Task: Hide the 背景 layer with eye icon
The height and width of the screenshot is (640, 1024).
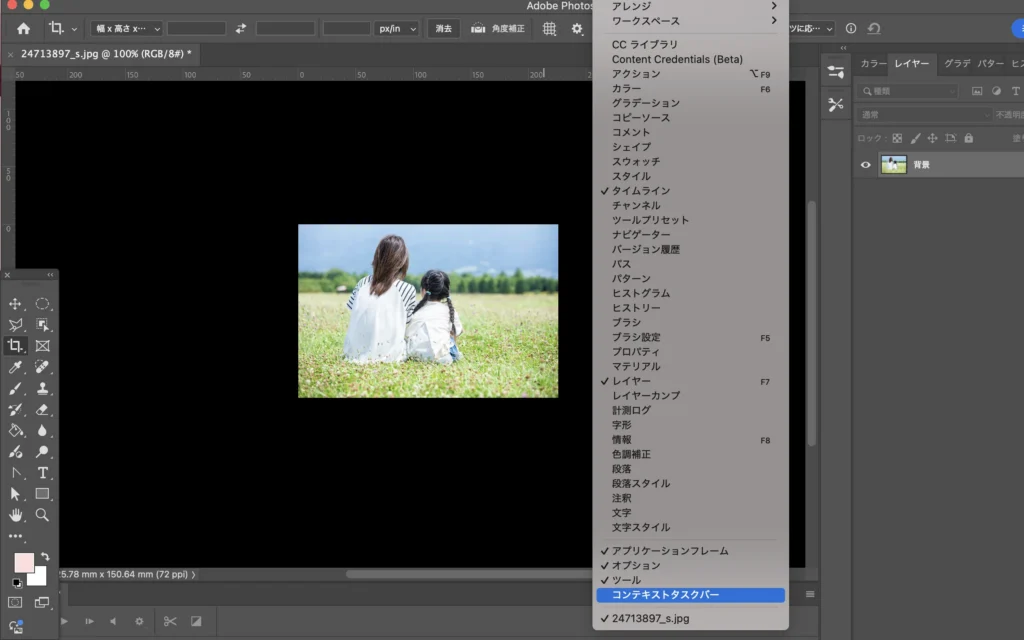Action: 866,165
